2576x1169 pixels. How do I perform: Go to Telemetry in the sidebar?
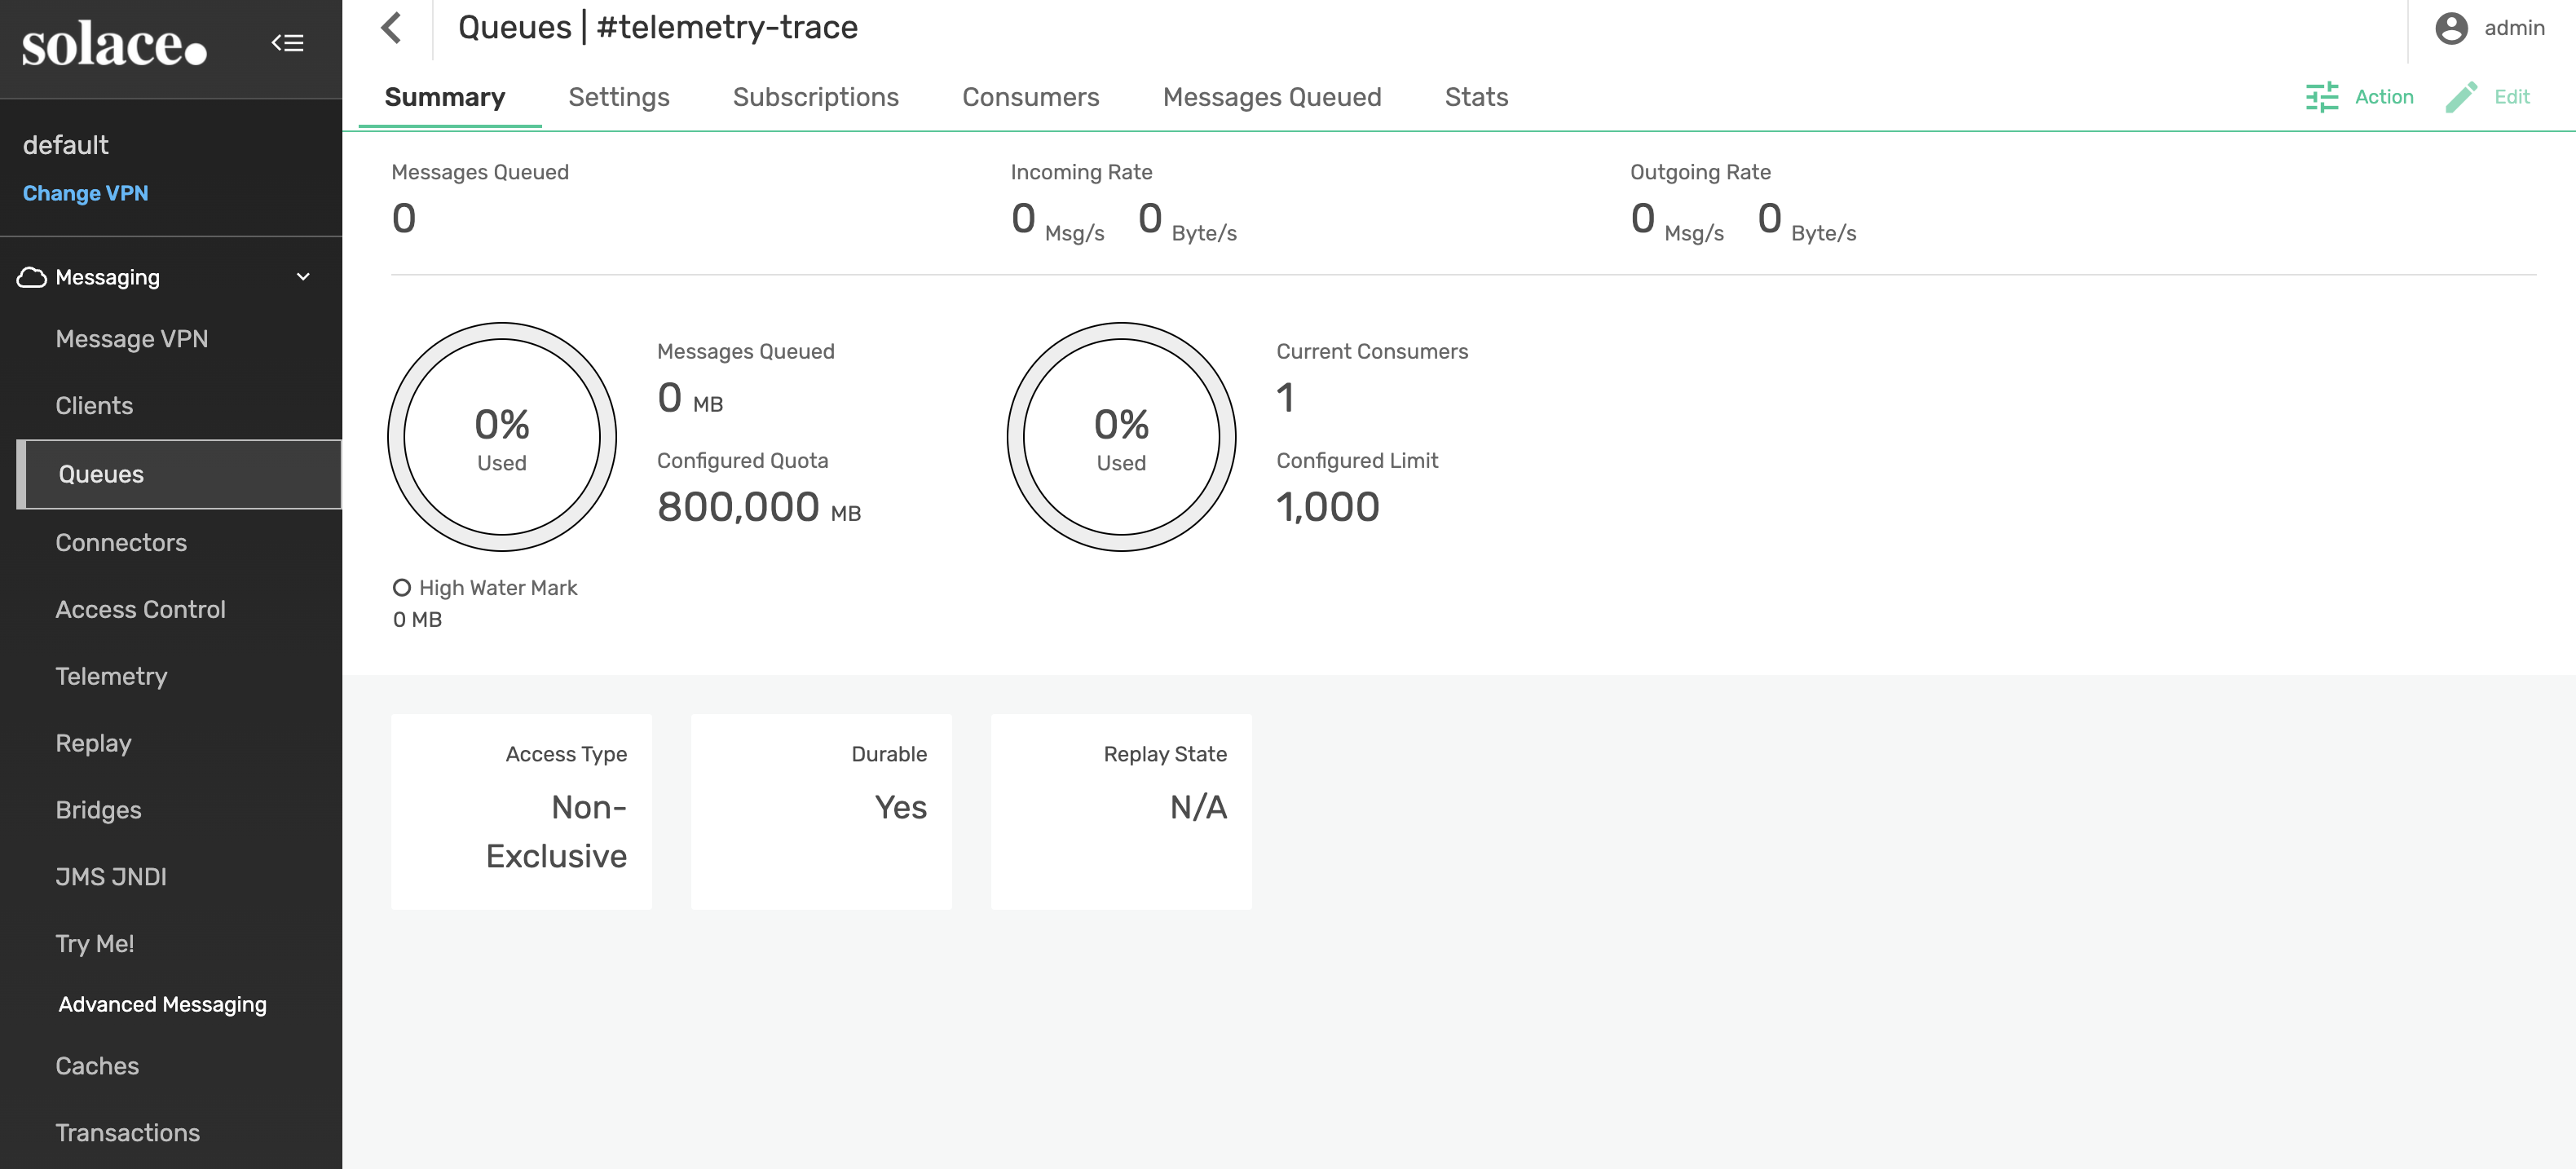pyautogui.click(x=111, y=676)
